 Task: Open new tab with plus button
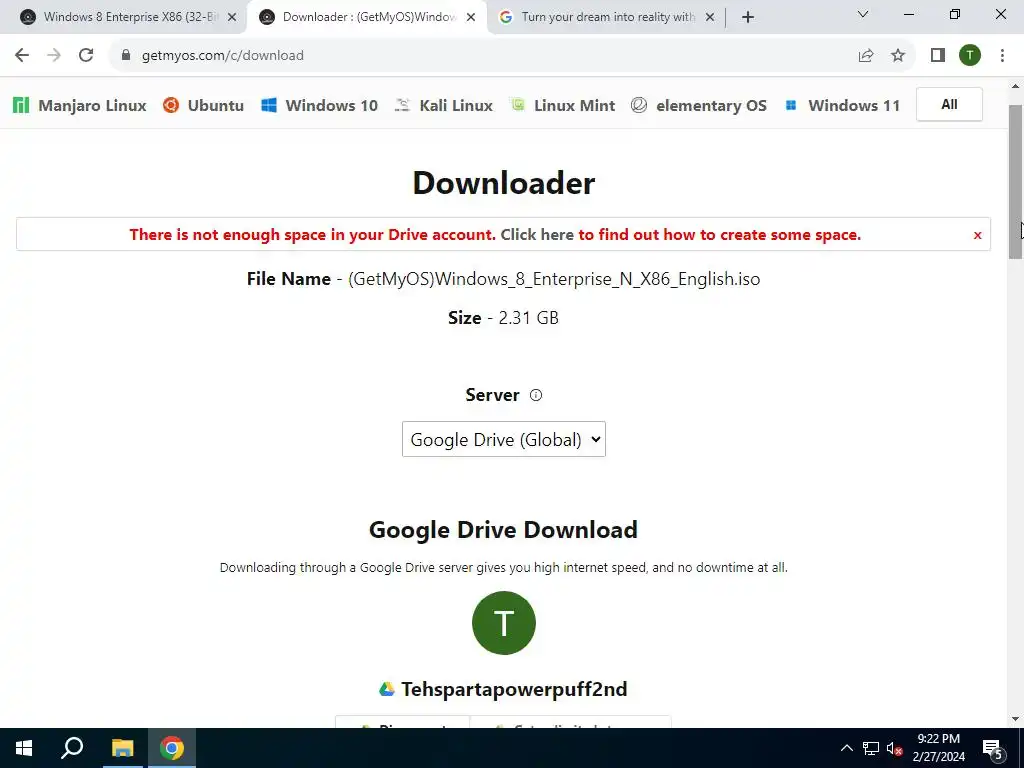pyautogui.click(x=748, y=17)
